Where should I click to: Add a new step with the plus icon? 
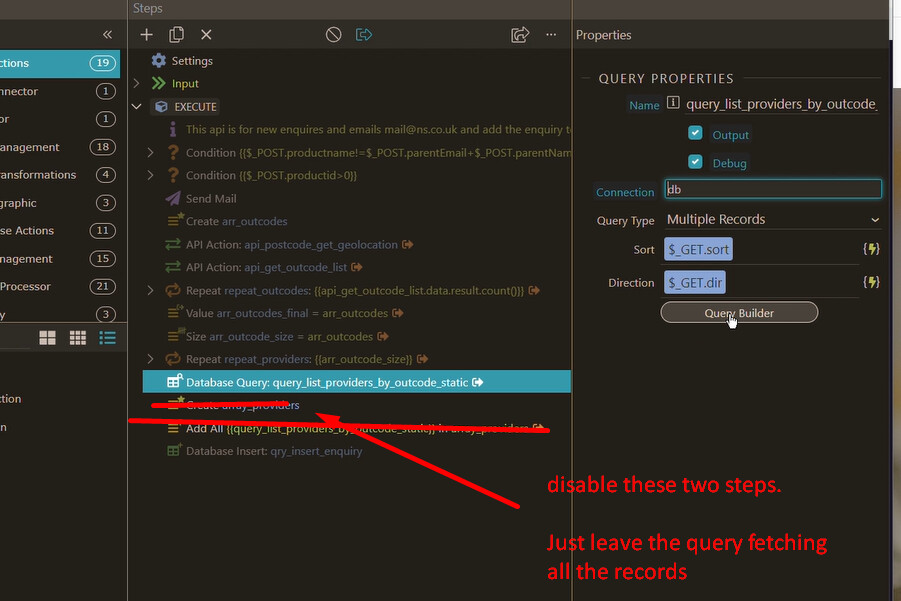[x=147, y=35]
